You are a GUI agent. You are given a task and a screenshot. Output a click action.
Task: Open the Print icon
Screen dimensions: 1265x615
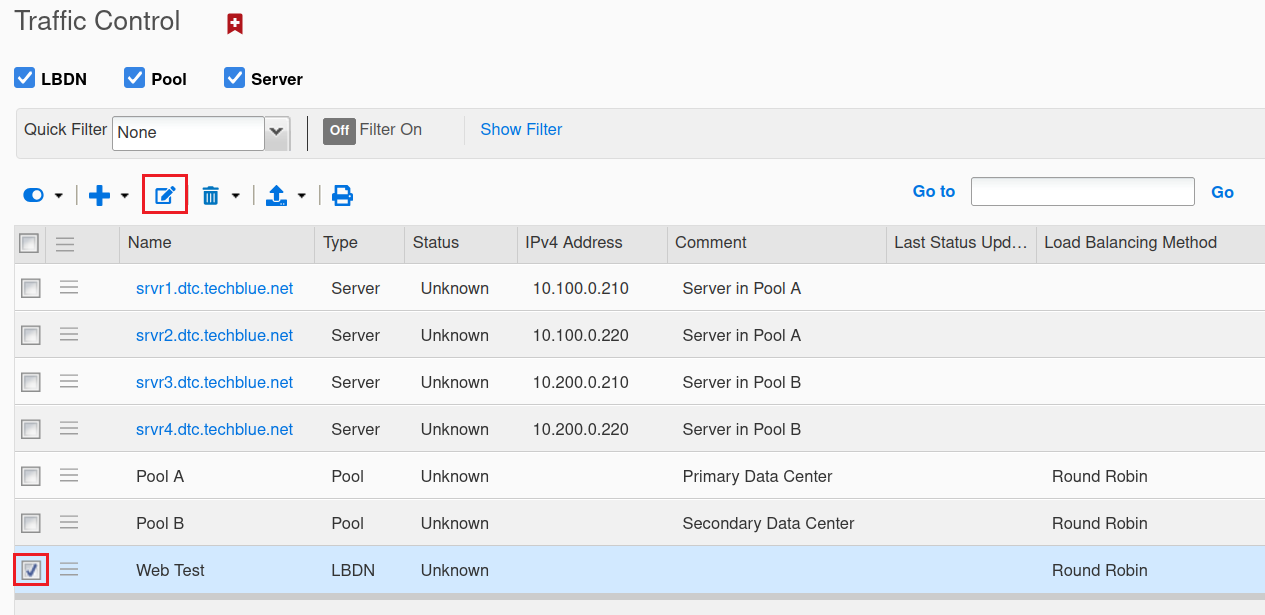tap(342, 195)
